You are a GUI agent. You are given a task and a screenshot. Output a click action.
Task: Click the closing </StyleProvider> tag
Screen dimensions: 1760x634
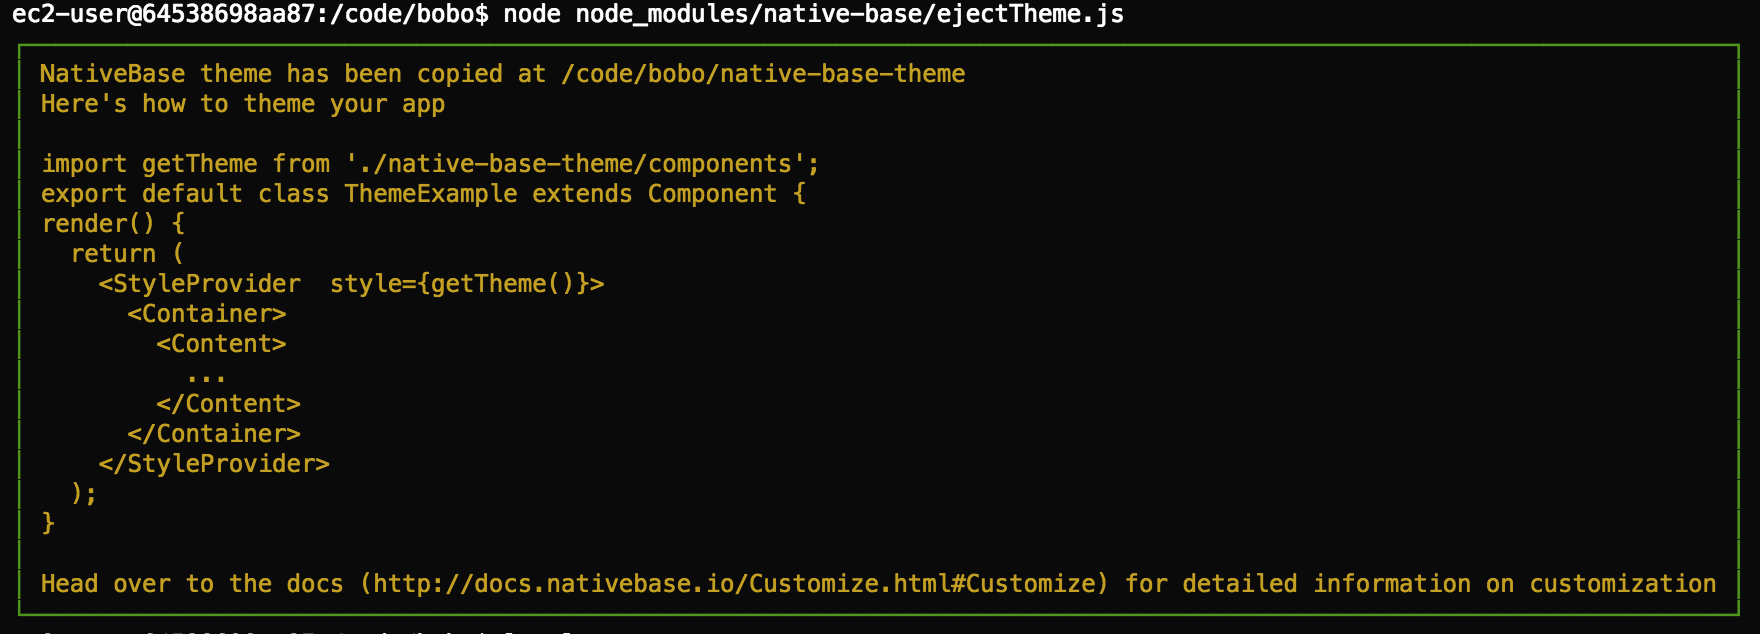(x=214, y=464)
